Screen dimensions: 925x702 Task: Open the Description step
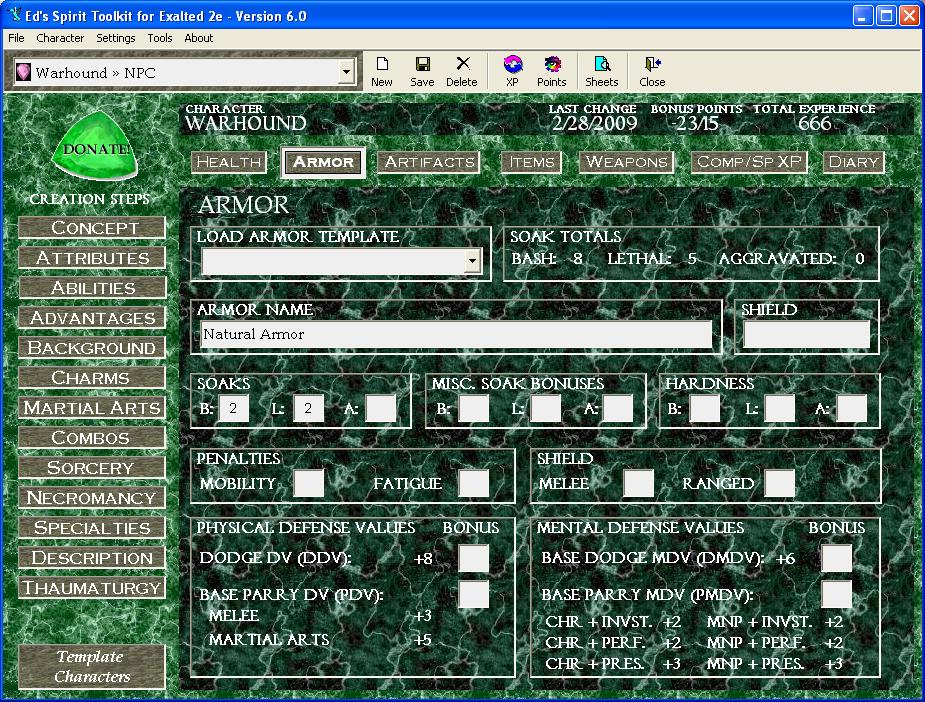pos(92,558)
